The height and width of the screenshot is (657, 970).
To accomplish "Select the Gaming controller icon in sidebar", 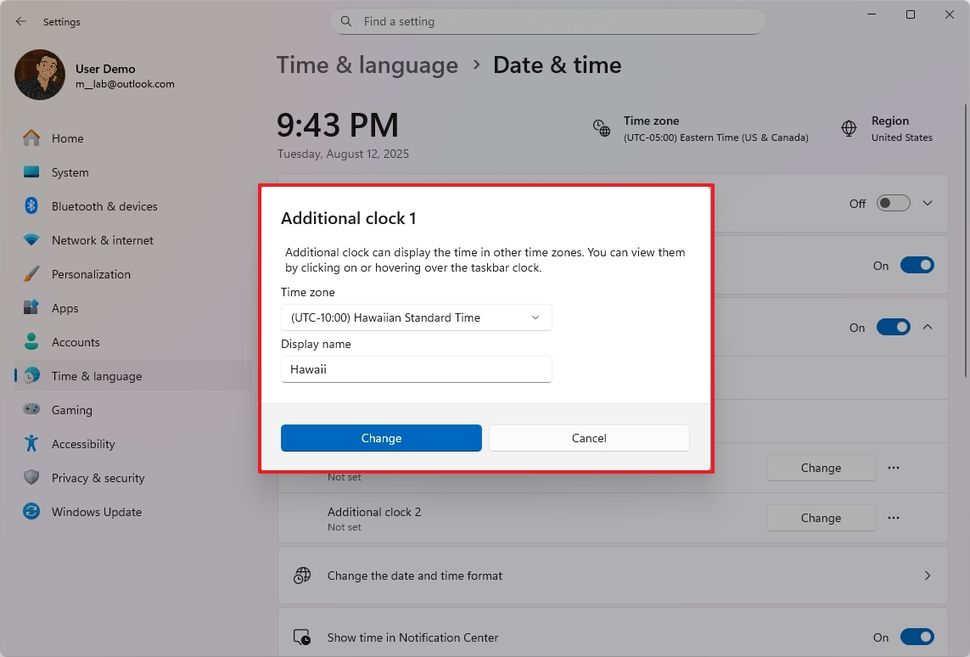I will tap(32, 410).
